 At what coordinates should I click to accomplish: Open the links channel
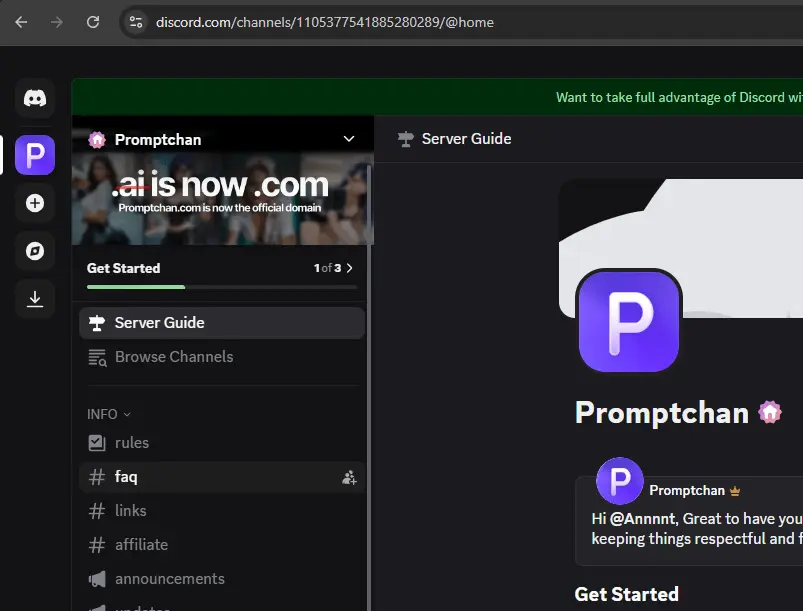(x=222, y=511)
